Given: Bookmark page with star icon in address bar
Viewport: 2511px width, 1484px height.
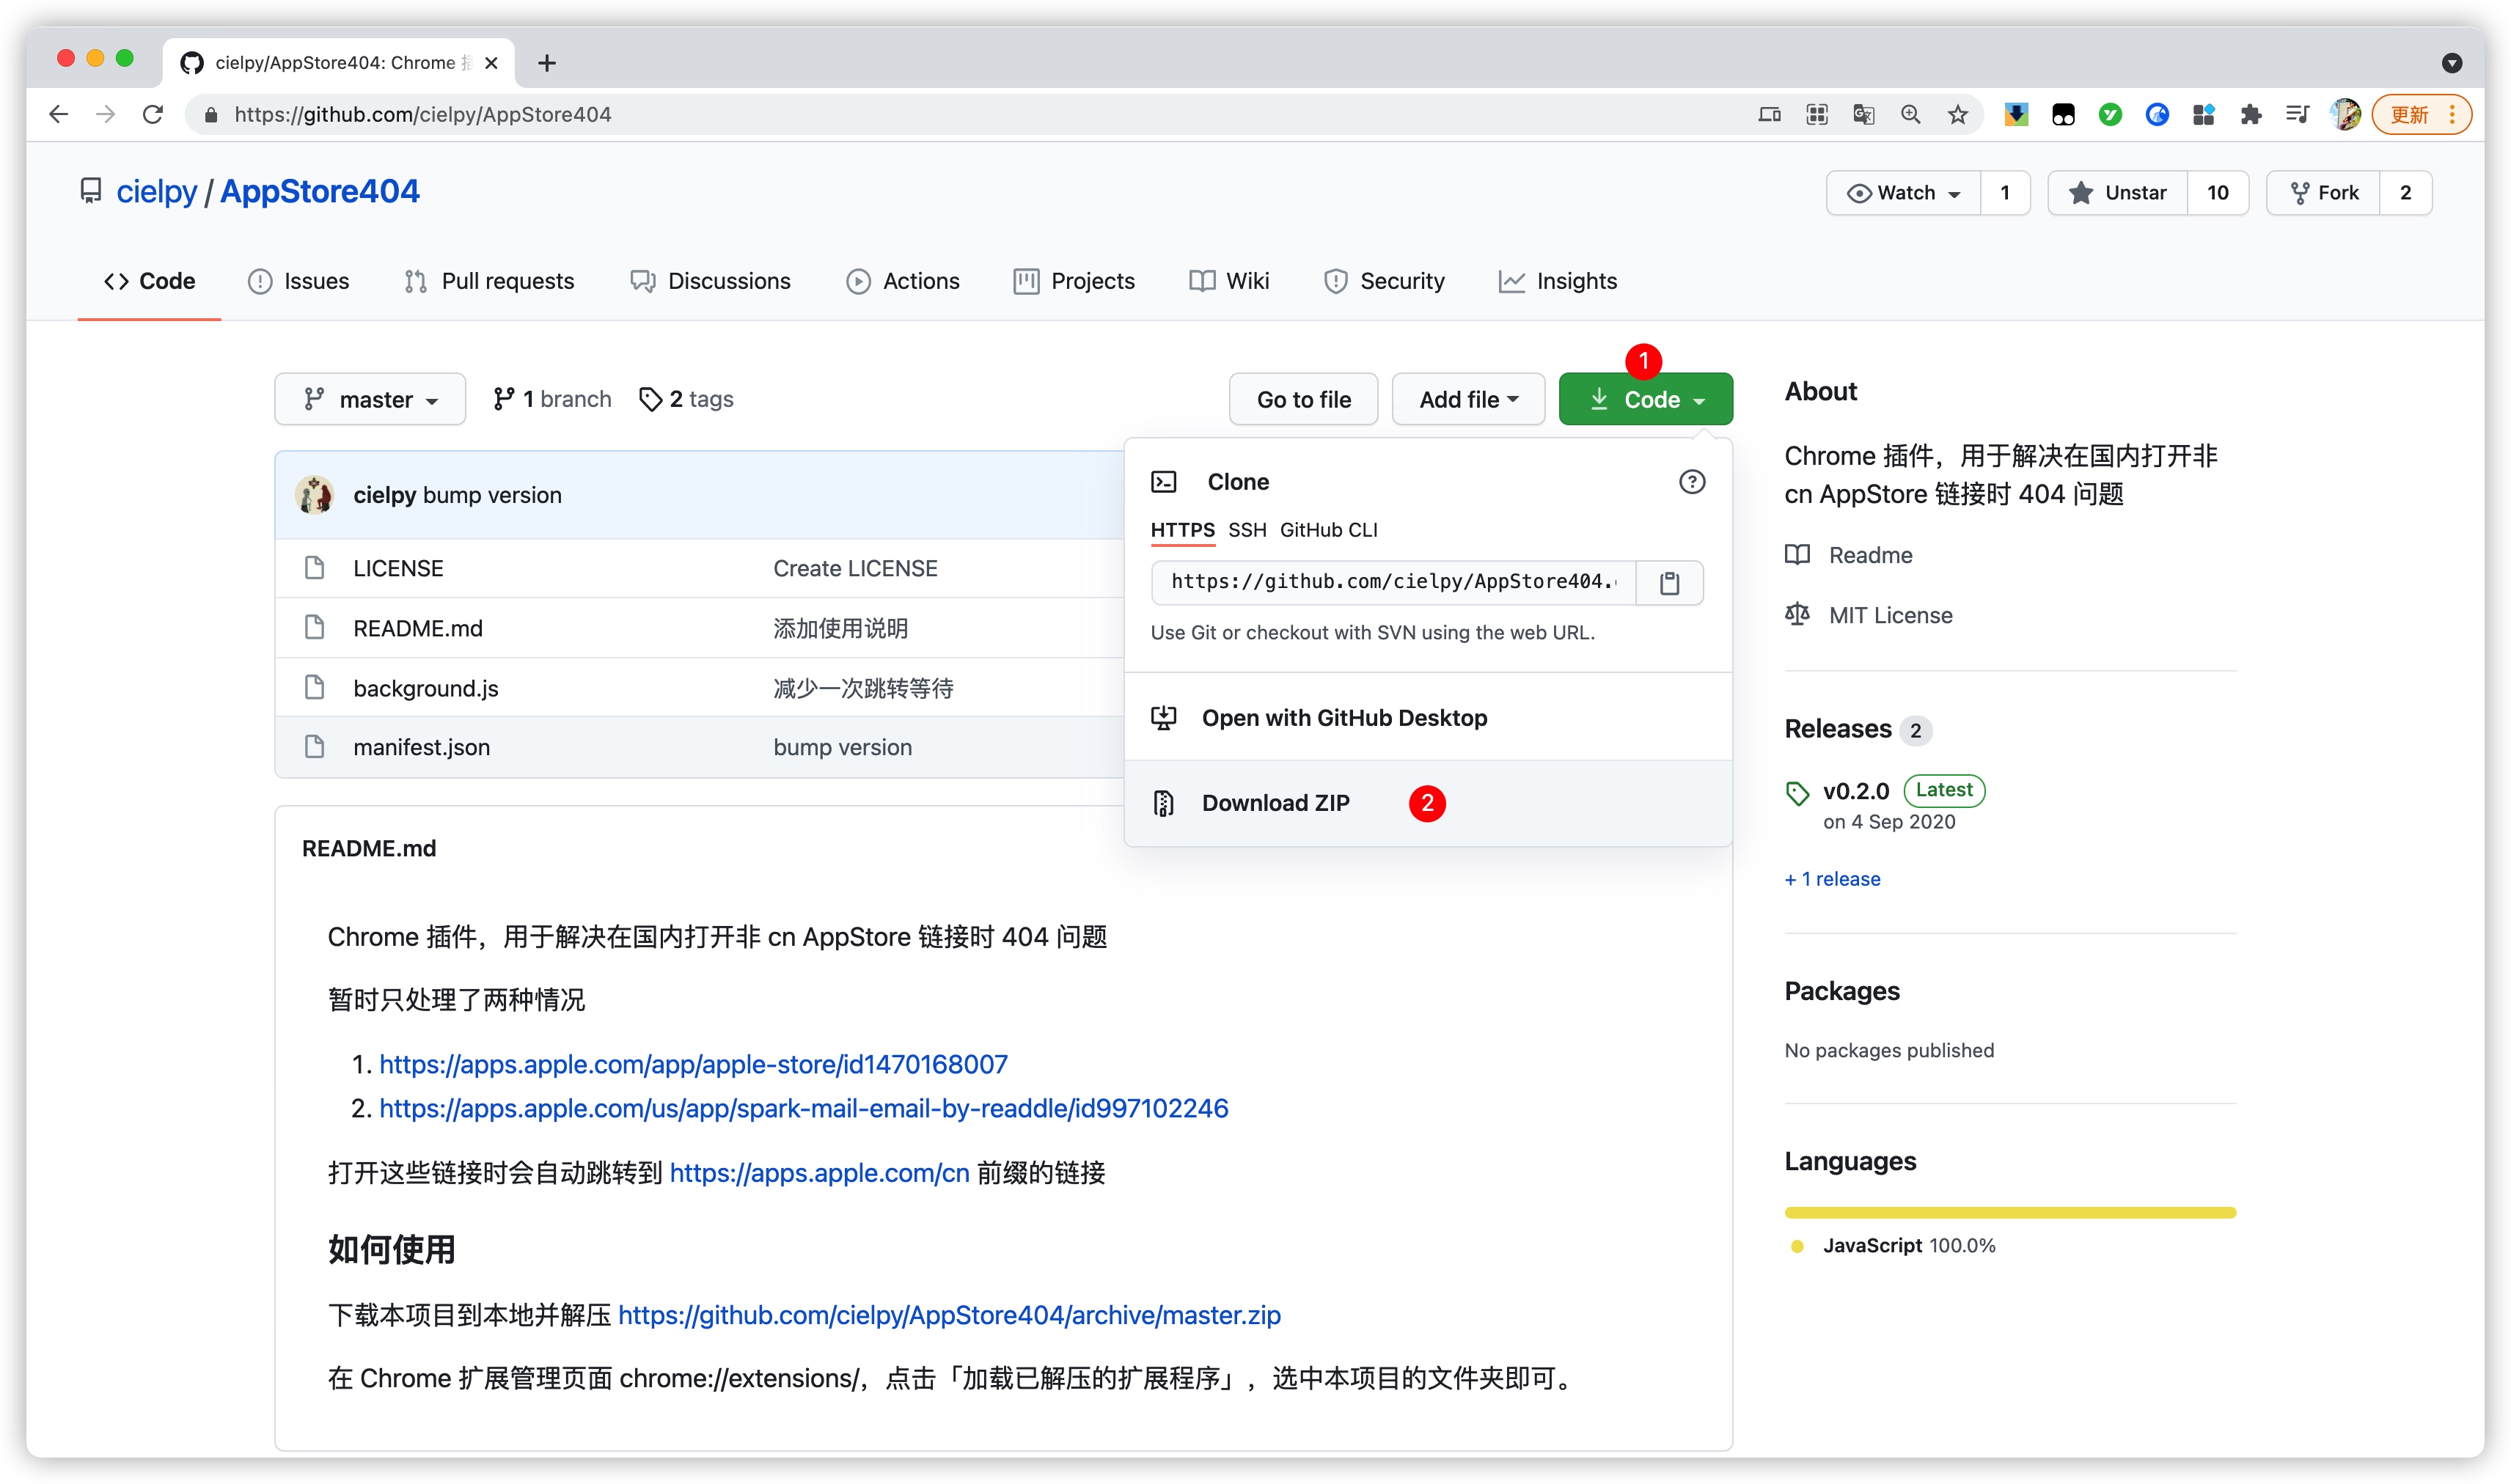Looking at the screenshot, I should [1957, 115].
